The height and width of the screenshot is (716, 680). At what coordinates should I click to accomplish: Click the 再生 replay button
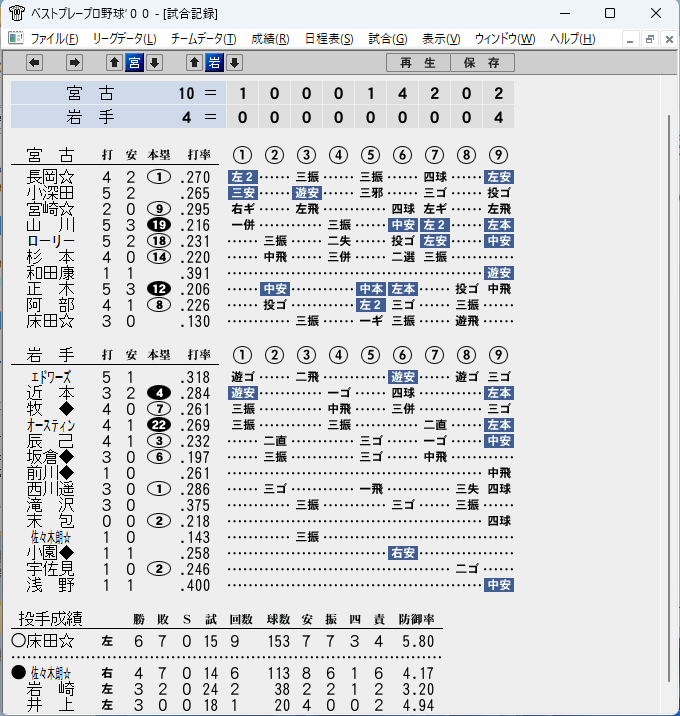click(x=418, y=63)
